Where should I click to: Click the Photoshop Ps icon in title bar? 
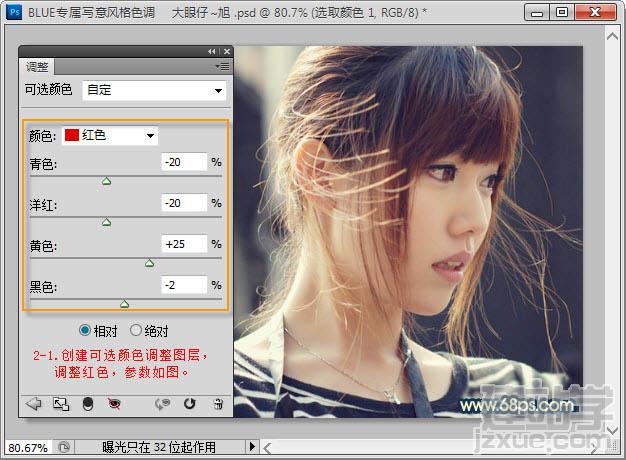[14, 12]
